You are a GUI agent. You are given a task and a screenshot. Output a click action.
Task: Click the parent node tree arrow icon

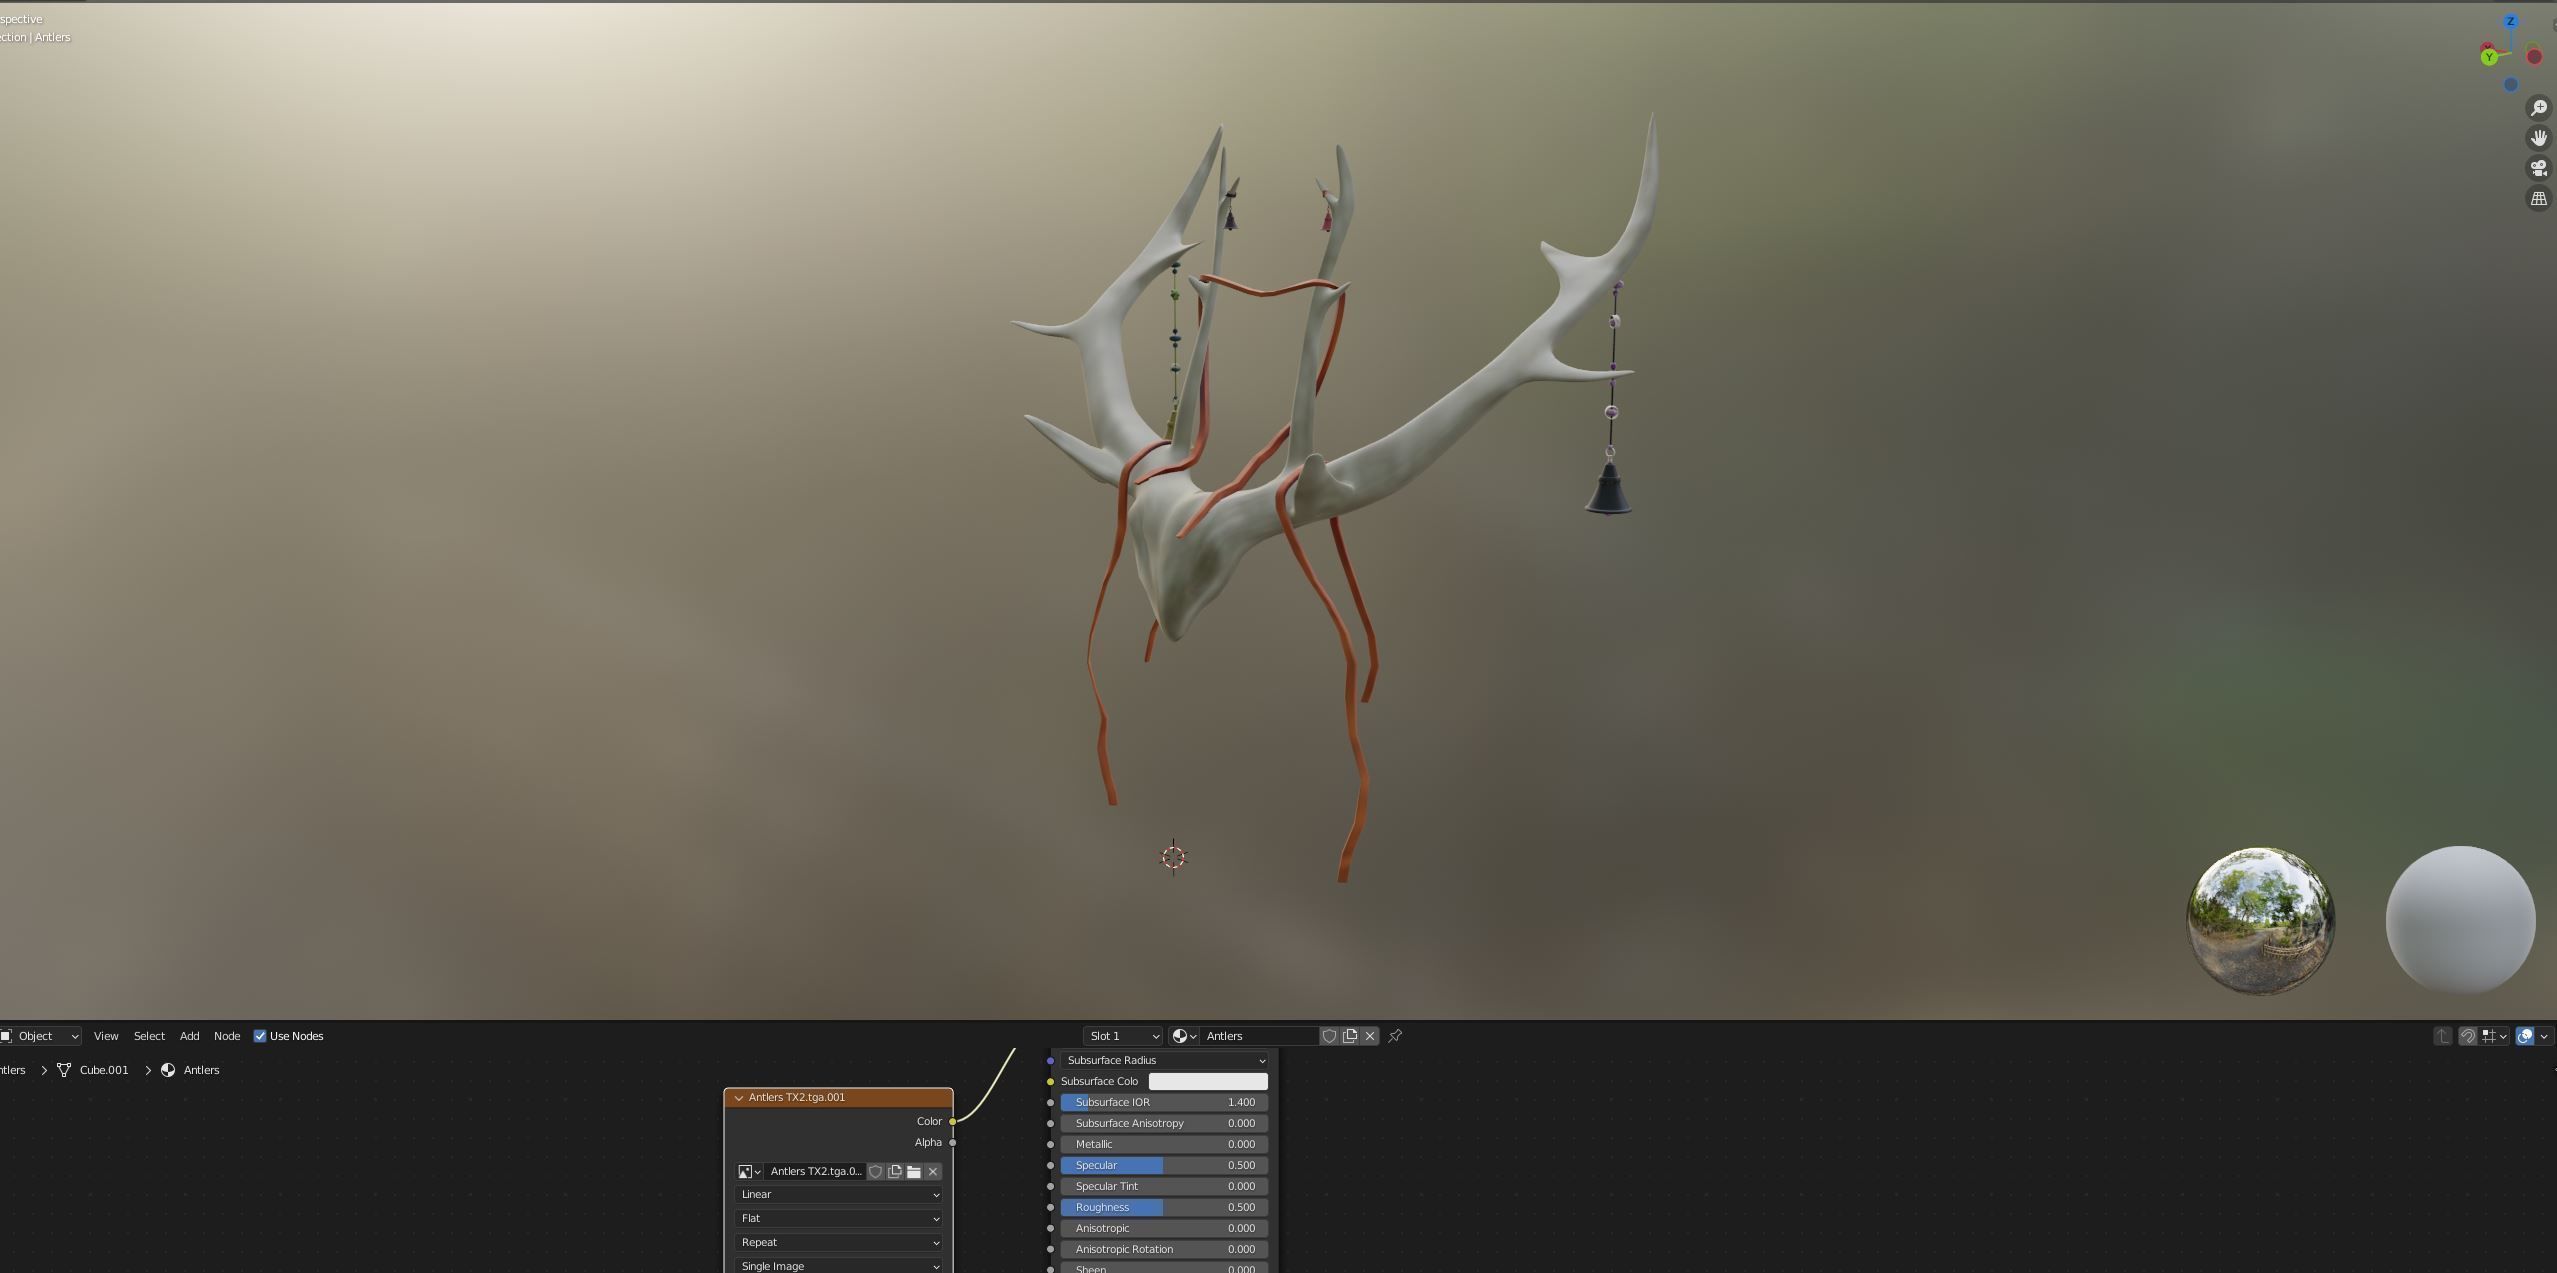[2443, 1036]
